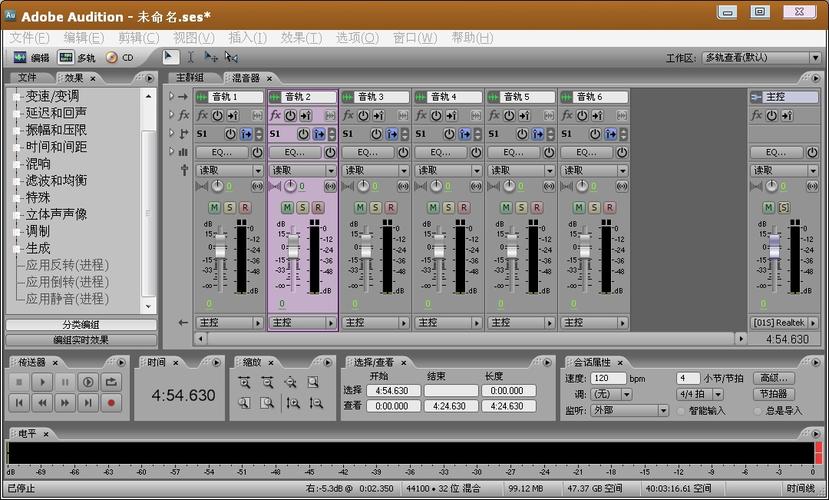Viewport: 829px width, 500px height.
Task: Jump to the beginning with the go-to-start button
Action: 19,403
